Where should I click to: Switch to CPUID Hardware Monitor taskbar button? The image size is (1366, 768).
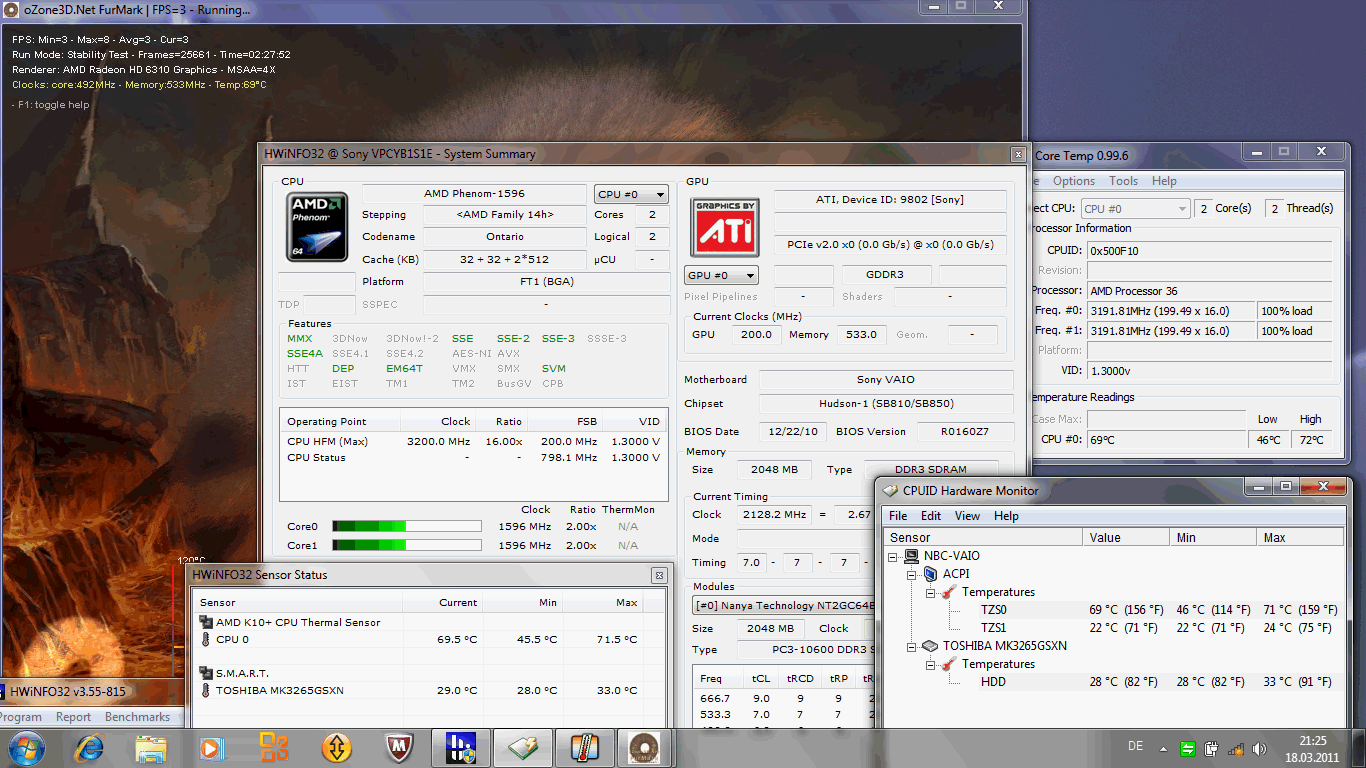(523, 747)
